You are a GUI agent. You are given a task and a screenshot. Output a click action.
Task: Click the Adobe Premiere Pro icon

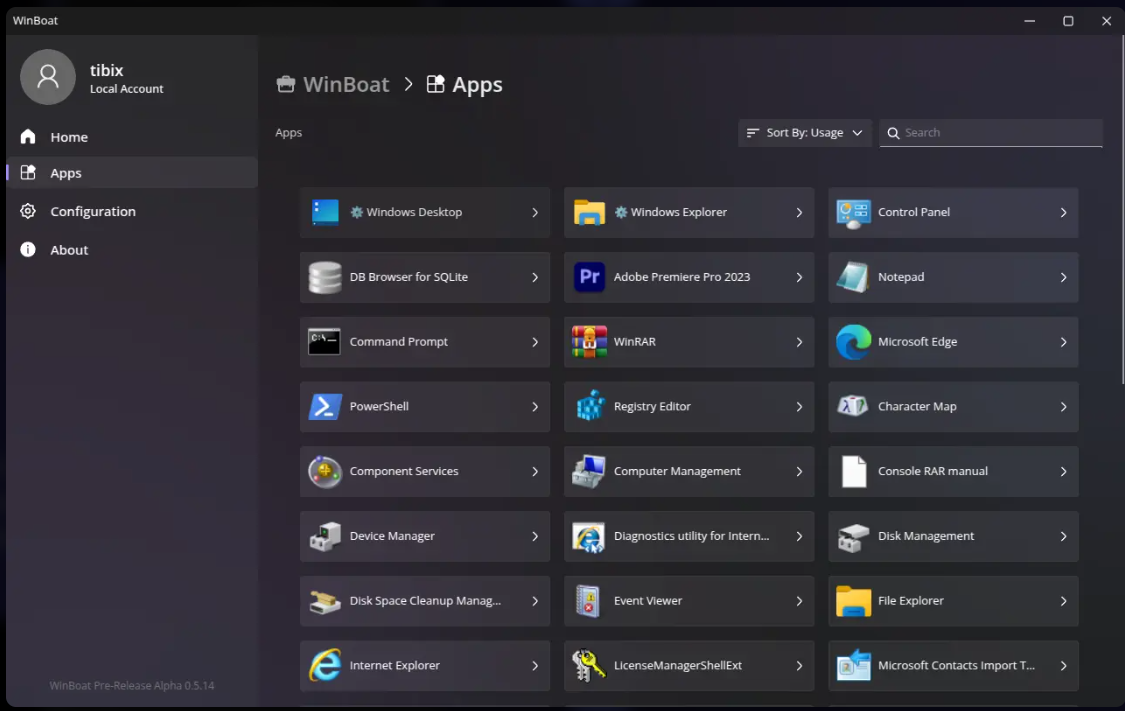point(589,277)
